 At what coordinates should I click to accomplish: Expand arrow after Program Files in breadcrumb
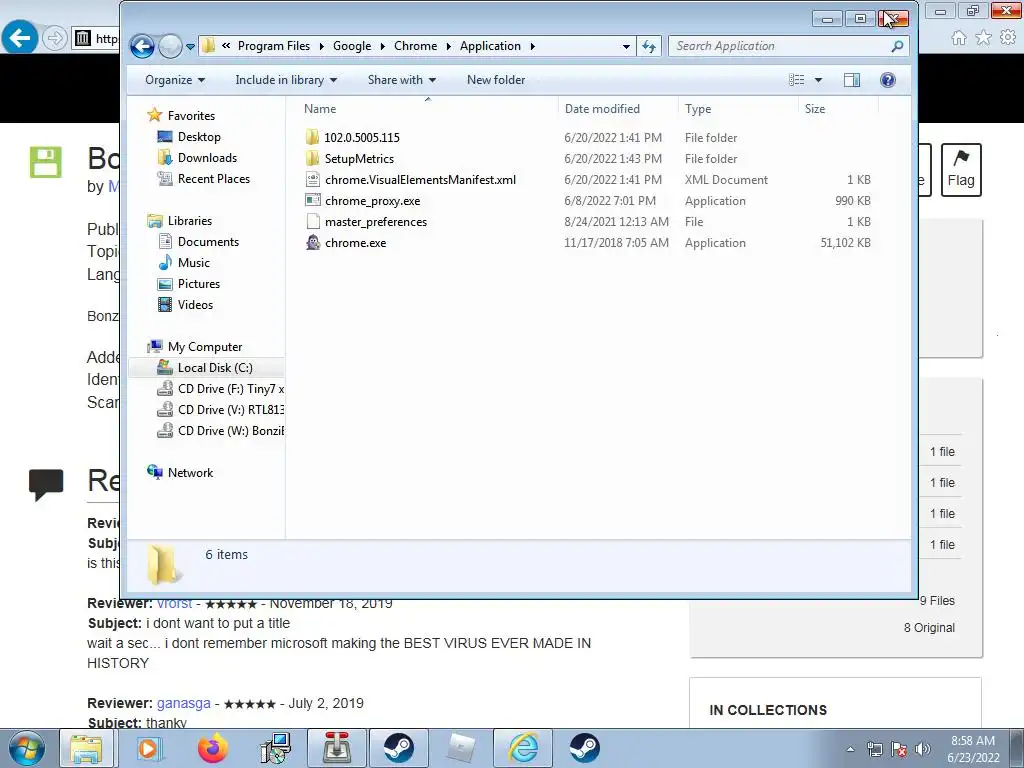(321, 46)
